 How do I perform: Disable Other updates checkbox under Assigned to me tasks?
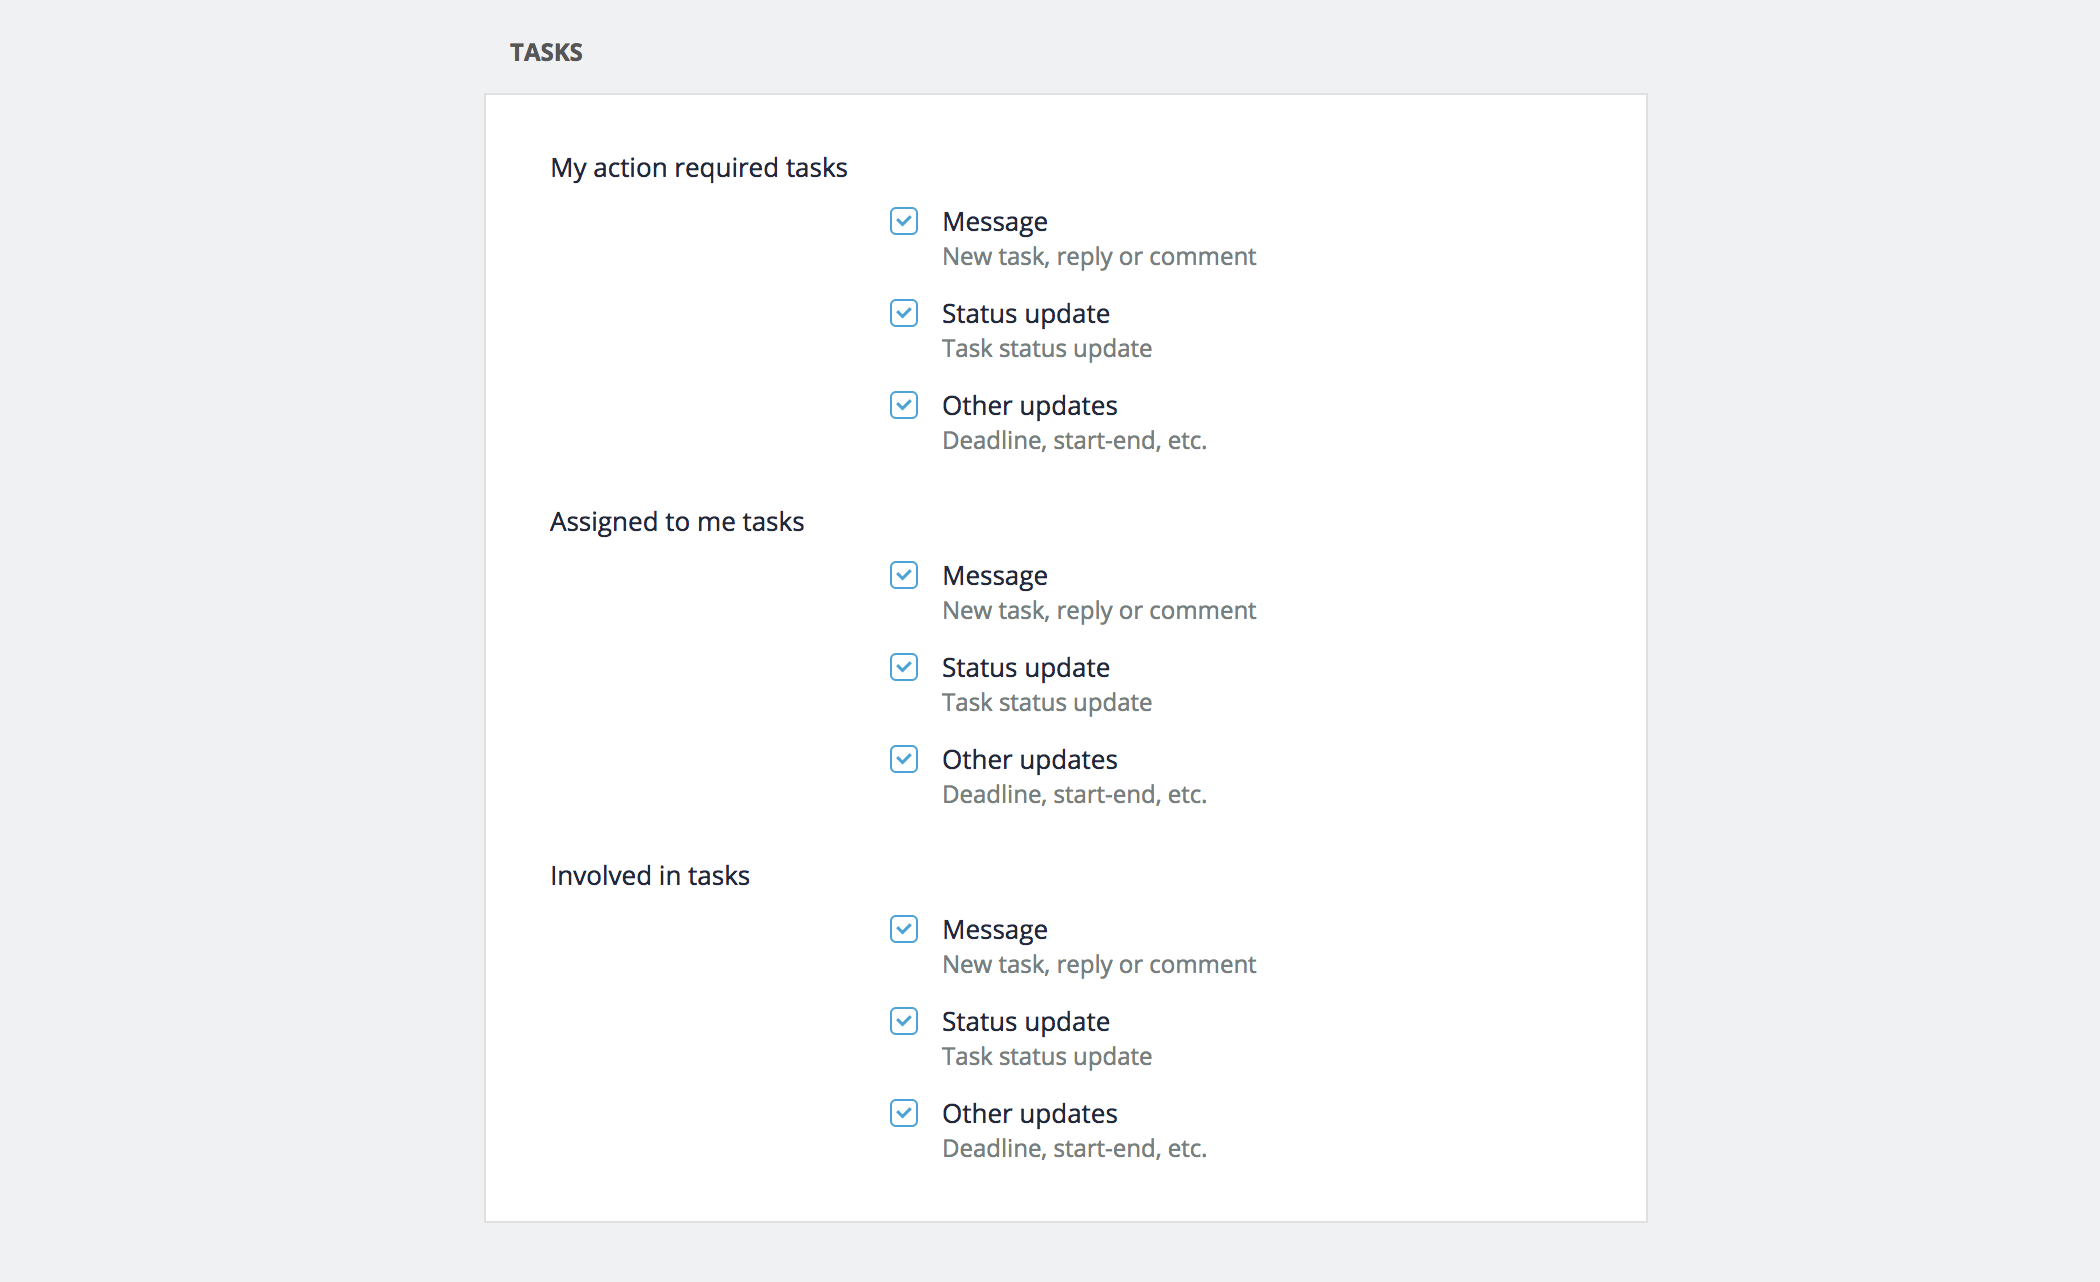coord(904,759)
